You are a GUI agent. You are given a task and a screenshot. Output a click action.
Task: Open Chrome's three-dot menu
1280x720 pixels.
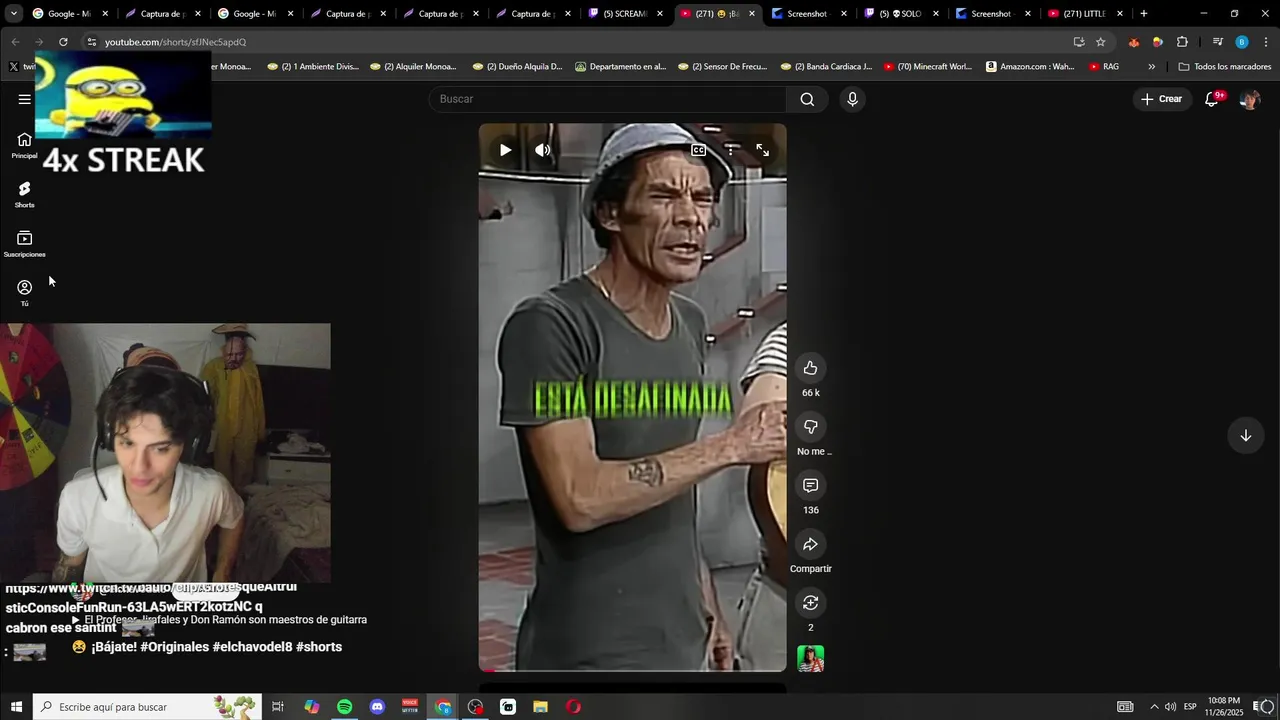pyautogui.click(x=1266, y=42)
